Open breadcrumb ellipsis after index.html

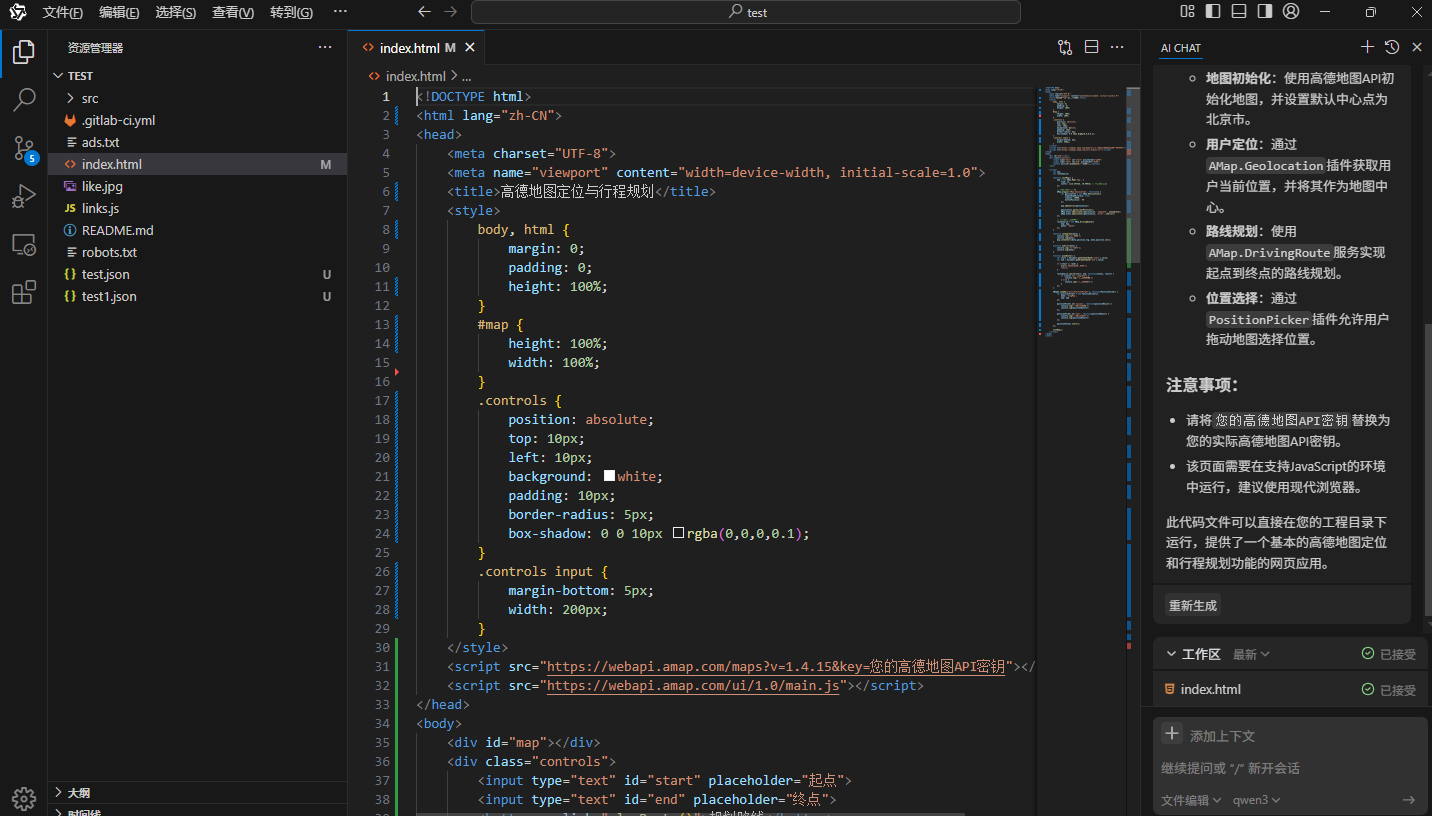(466, 76)
